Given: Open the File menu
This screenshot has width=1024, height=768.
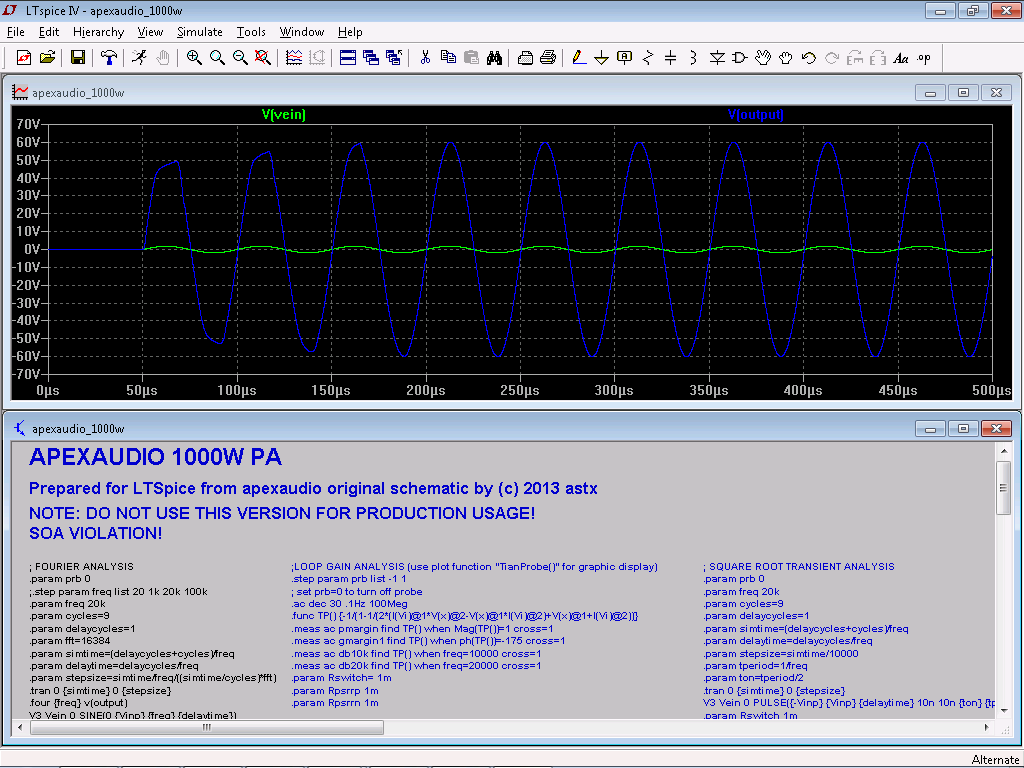Looking at the screenshot, I should pos(16,32).
